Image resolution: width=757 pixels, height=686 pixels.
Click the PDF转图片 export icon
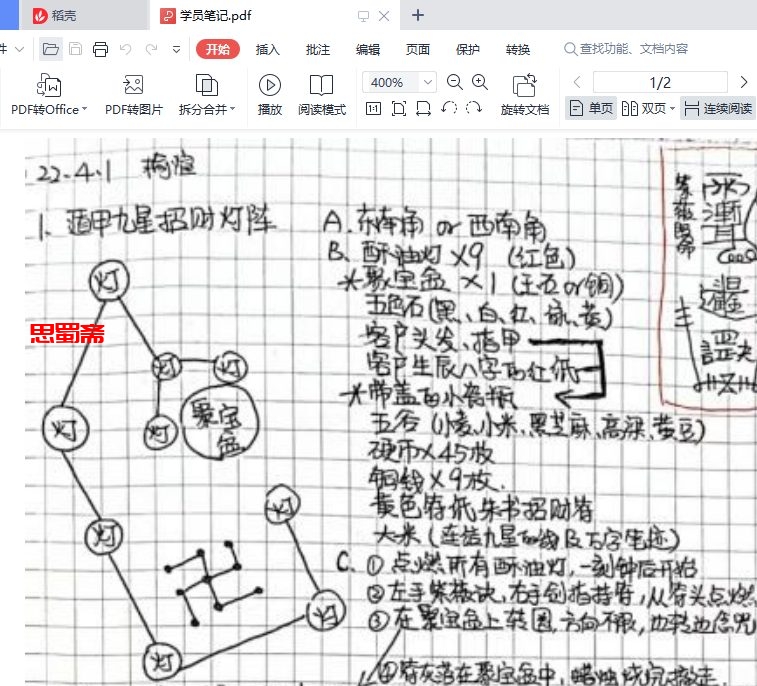(x=133, y=85)
